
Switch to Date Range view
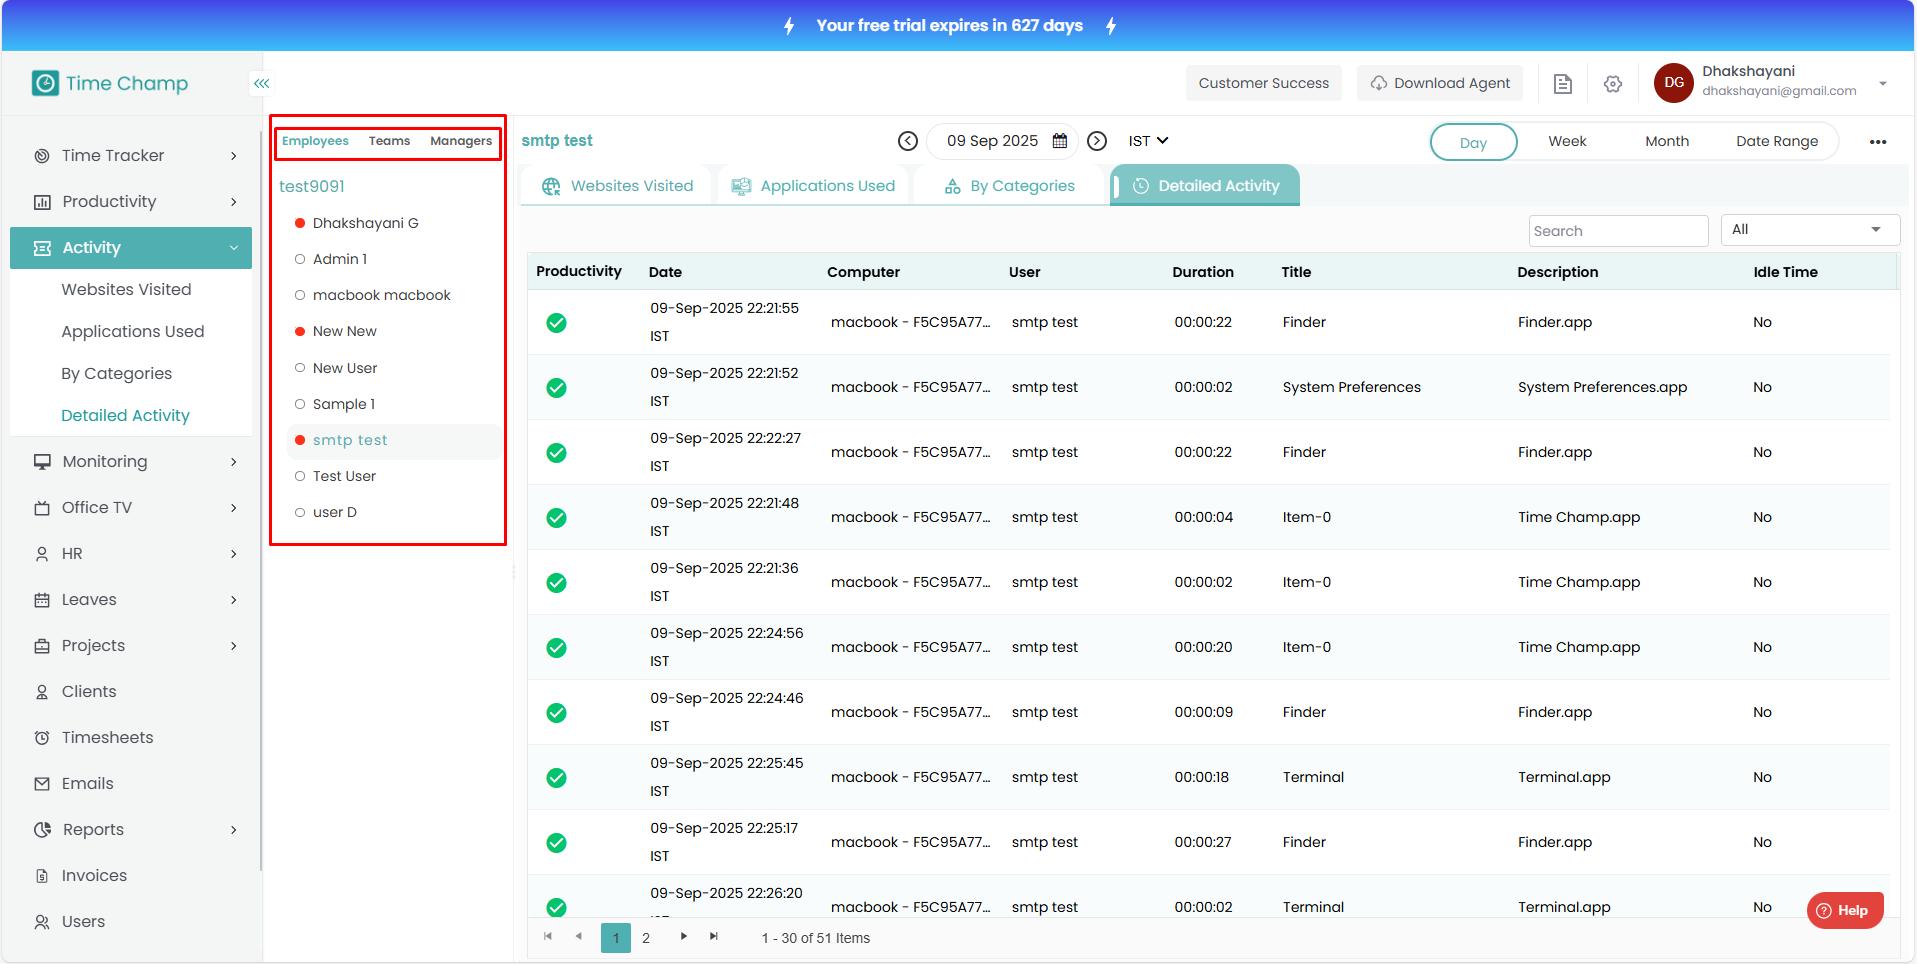1776,142
